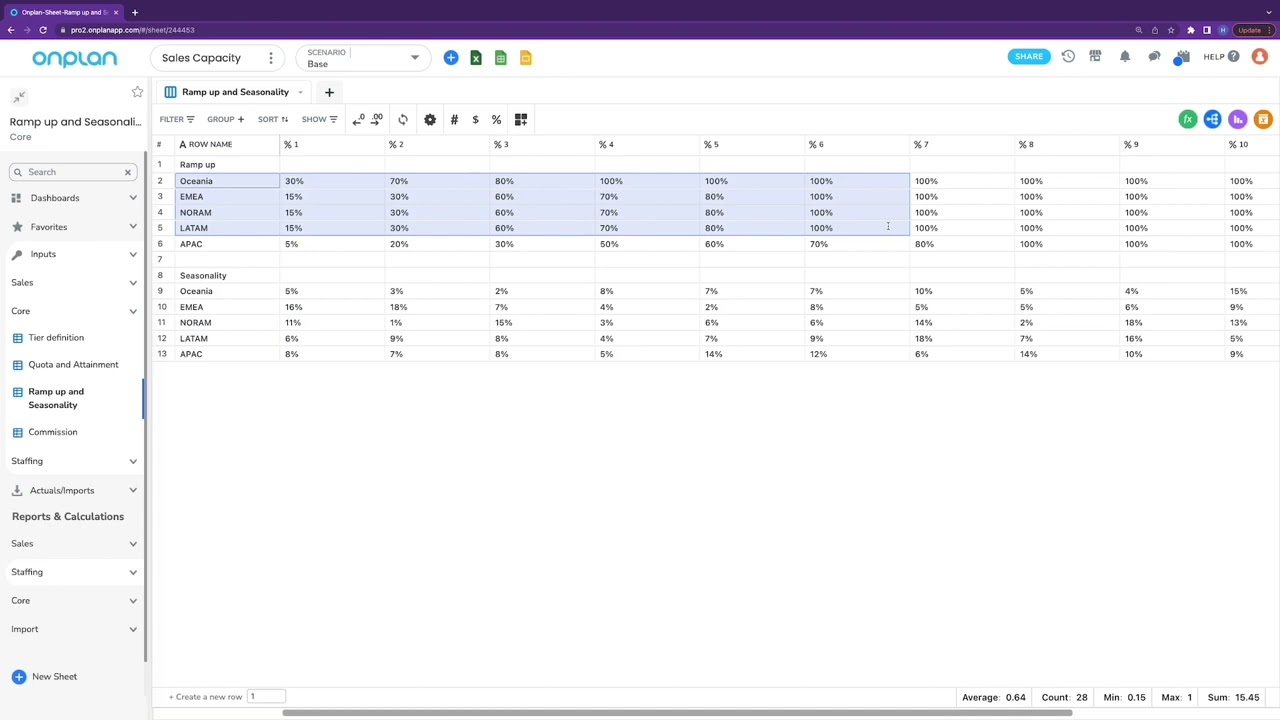The width and height of the screenshot is (1280, 720).
Task: Open the Ramp up and Seasonality tab arrow
Action: (300, 92)
